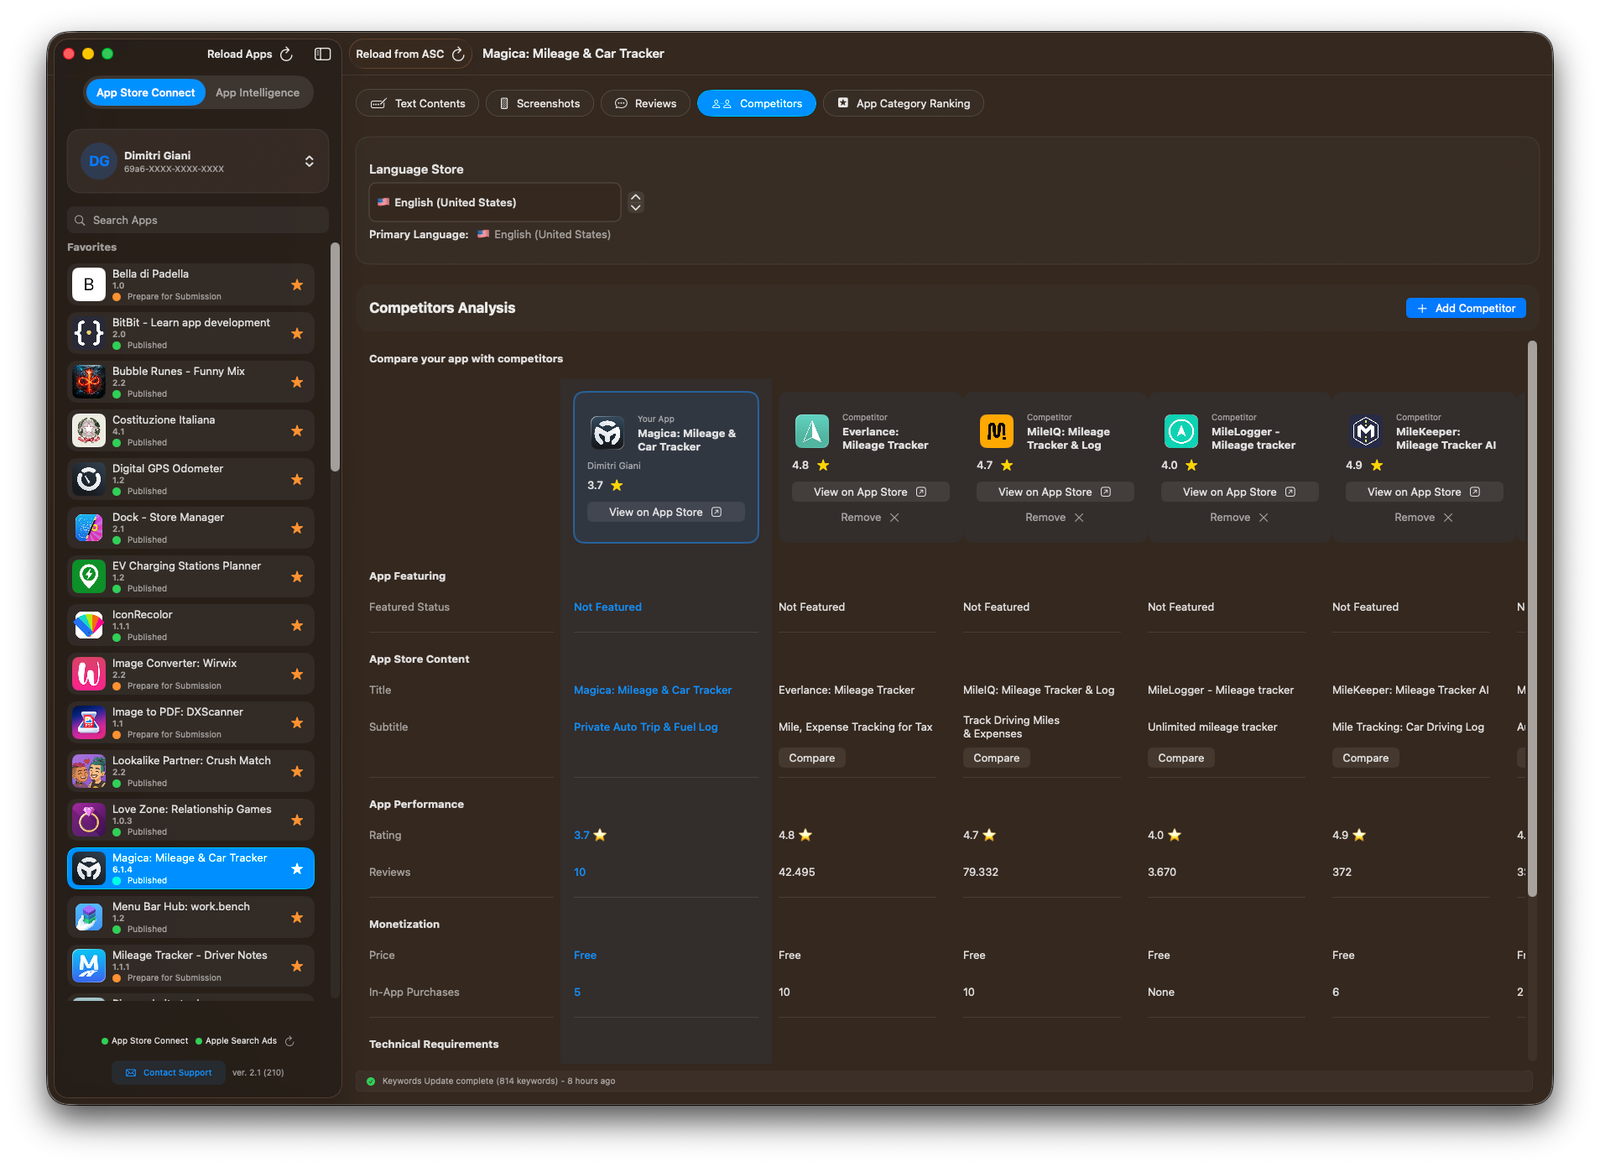Click the MileIQ competitor app icon
Viewport: 1600px width, 1167px height.
click(996, 431)
